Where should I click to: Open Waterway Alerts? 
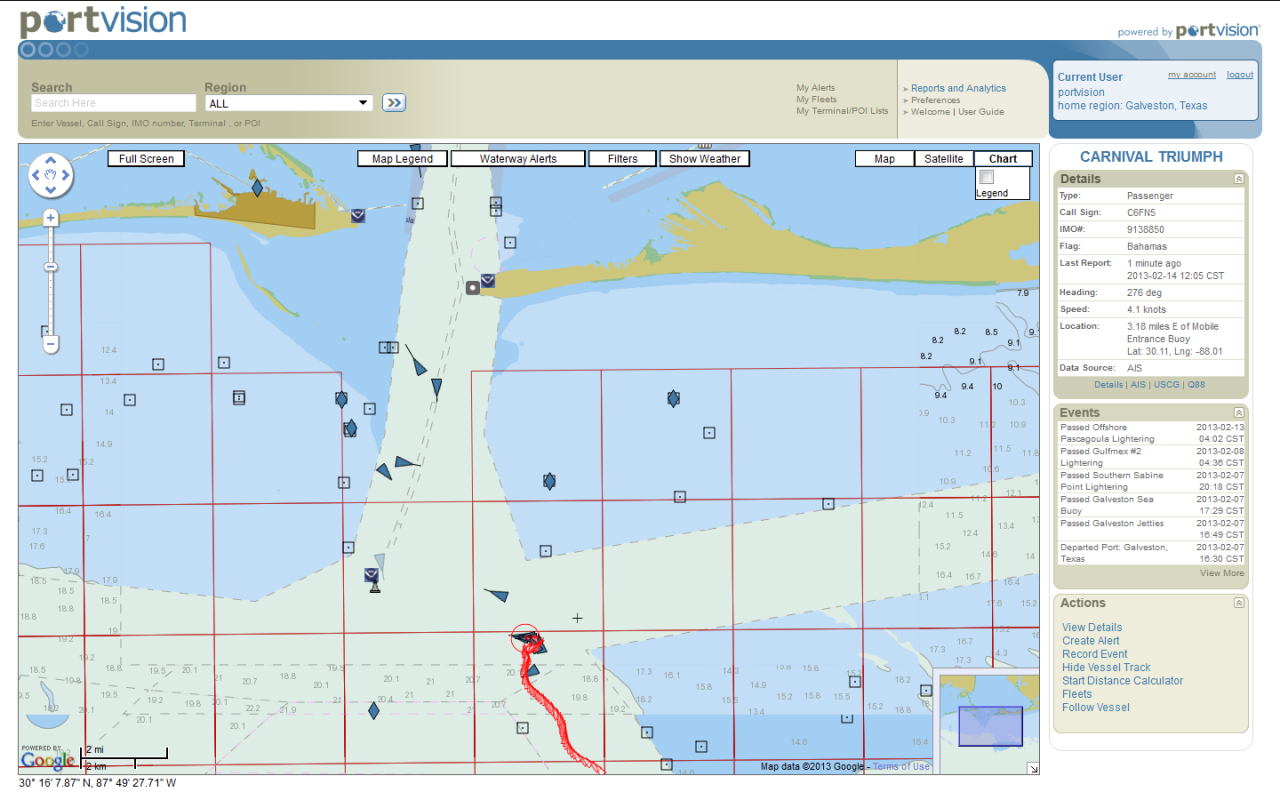(518, 159)
